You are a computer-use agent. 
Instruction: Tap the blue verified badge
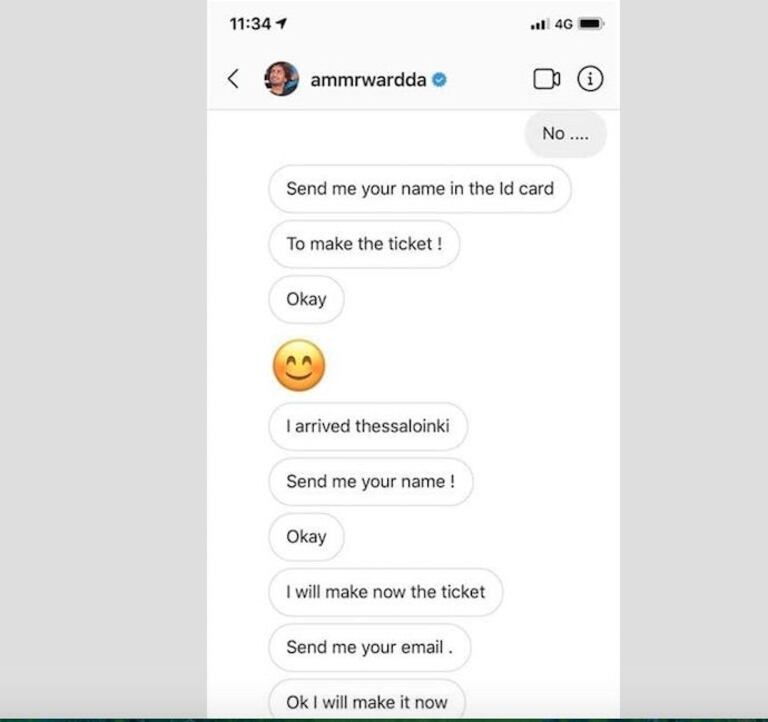[x=439, y=80]
